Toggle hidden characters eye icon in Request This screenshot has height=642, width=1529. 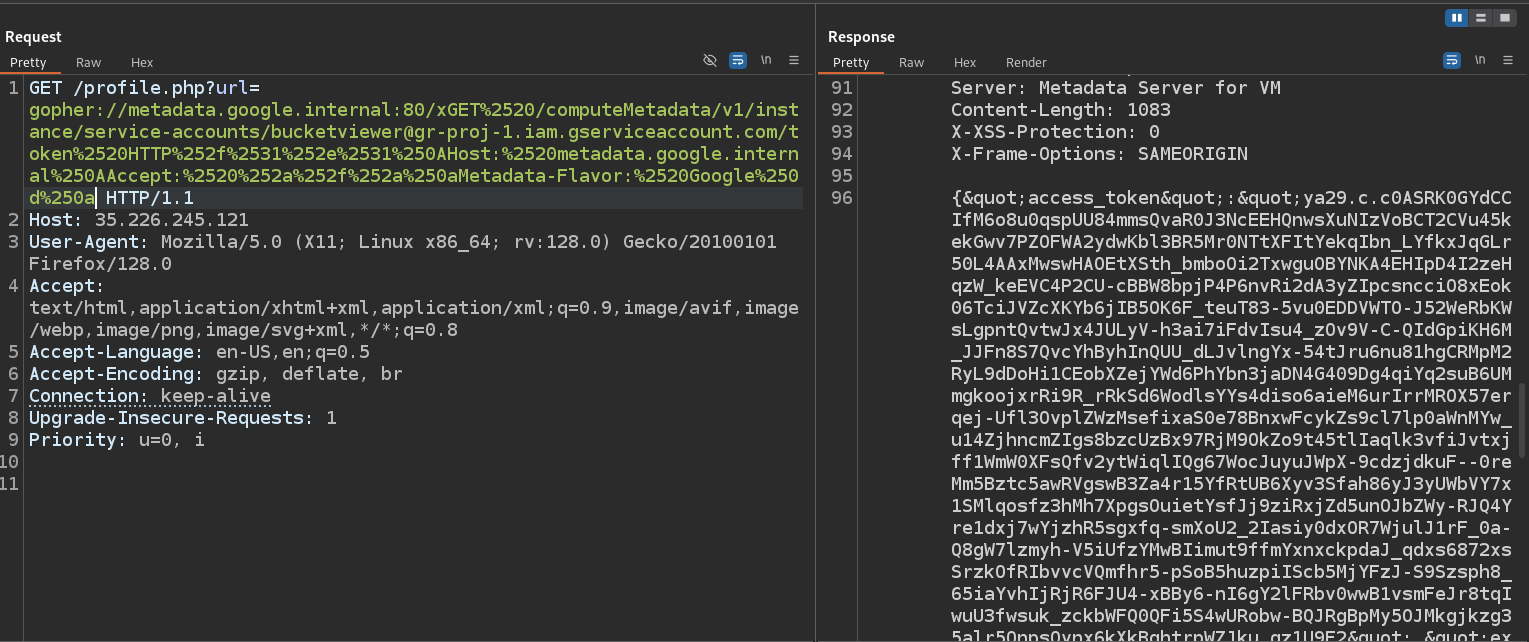tap(710, 61)
